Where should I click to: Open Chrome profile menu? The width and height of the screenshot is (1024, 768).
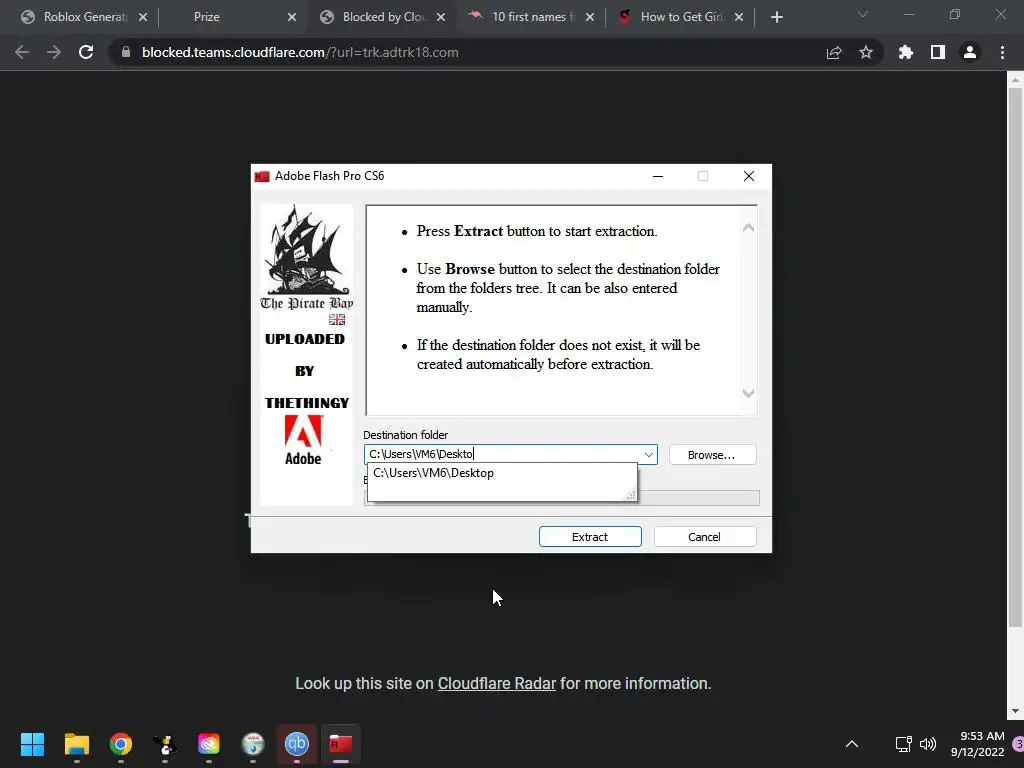[970, 52]
